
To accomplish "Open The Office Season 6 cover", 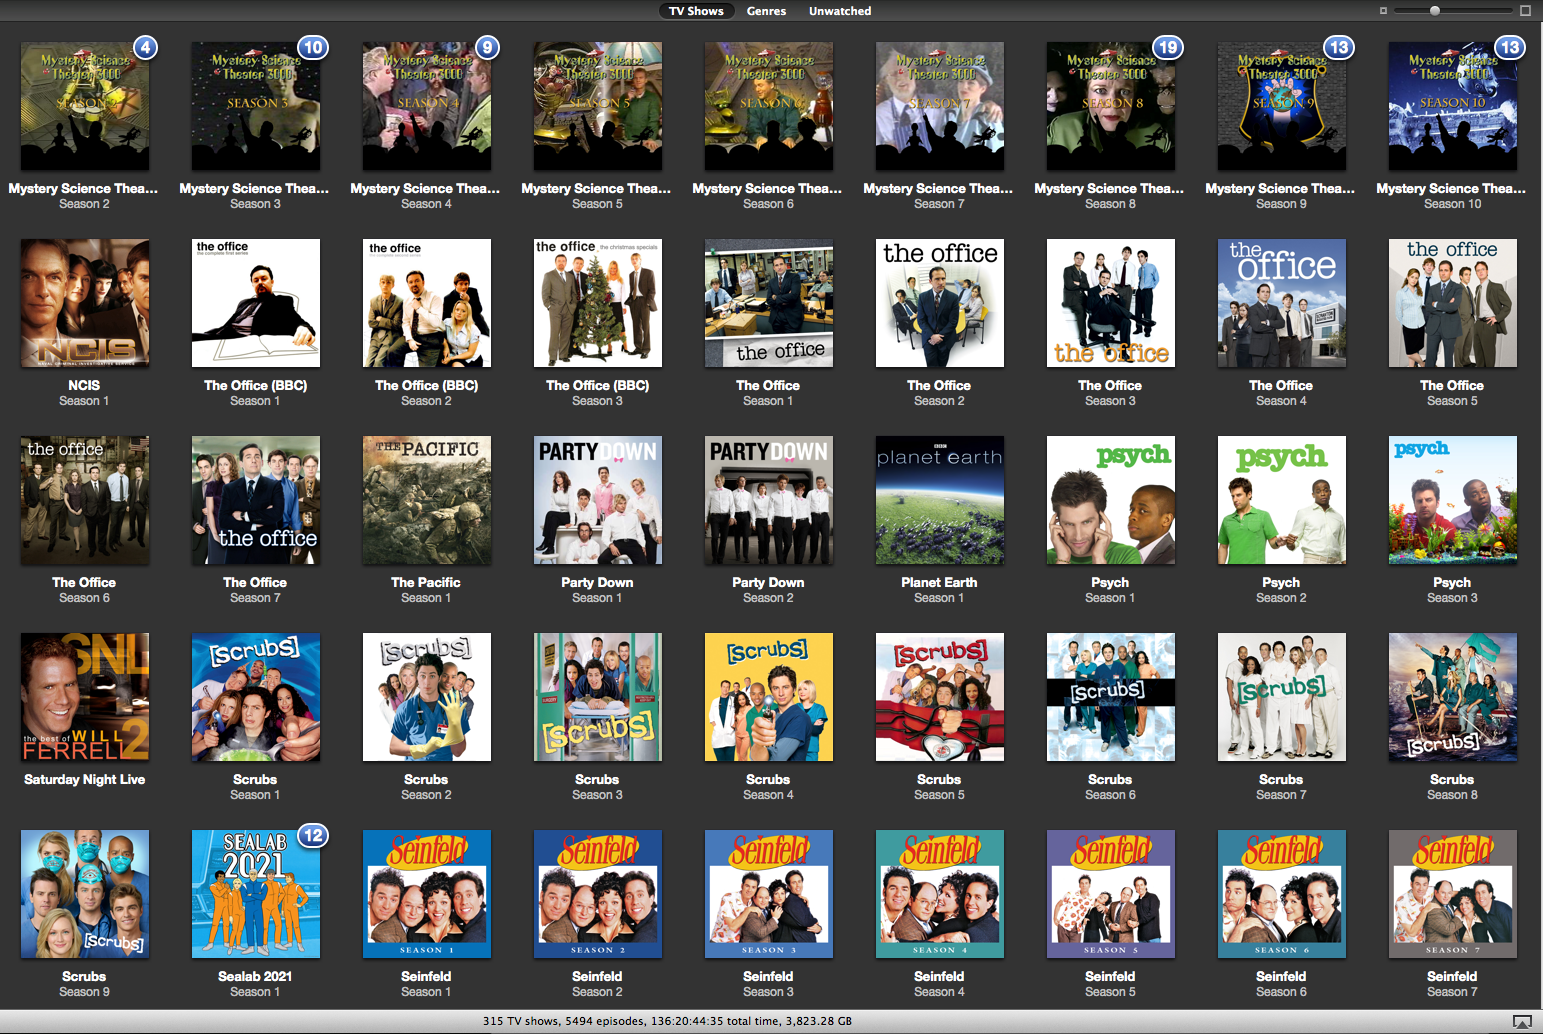I will pos(85,500).
